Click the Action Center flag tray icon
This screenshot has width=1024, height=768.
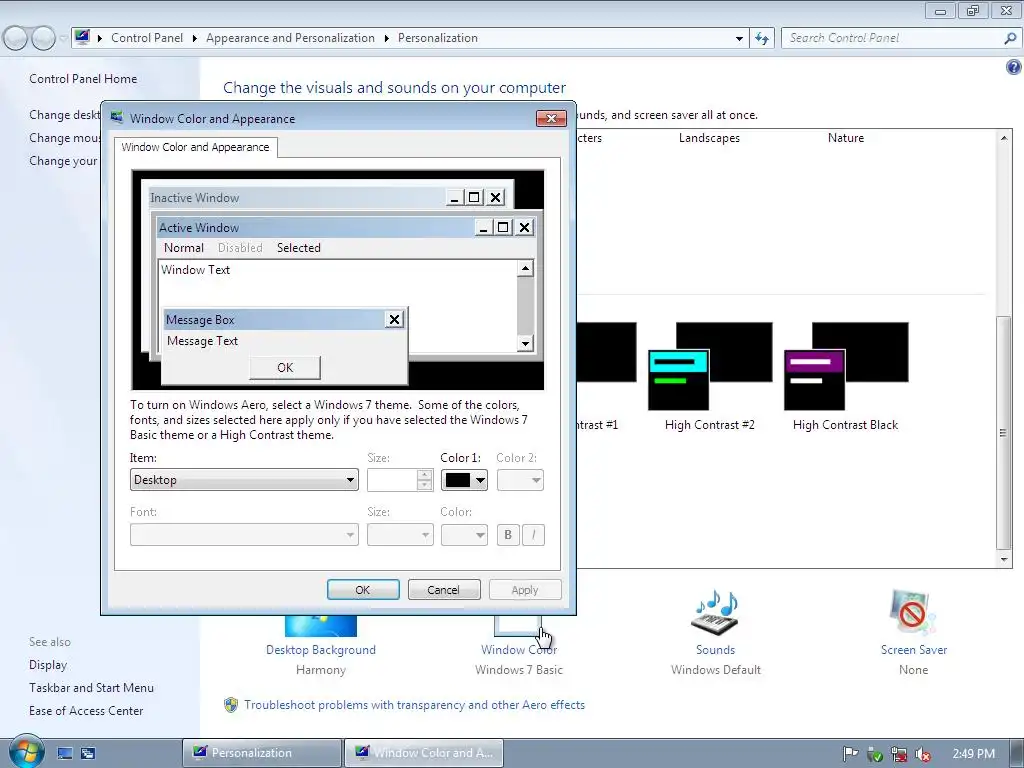click(x=850, y=754)
